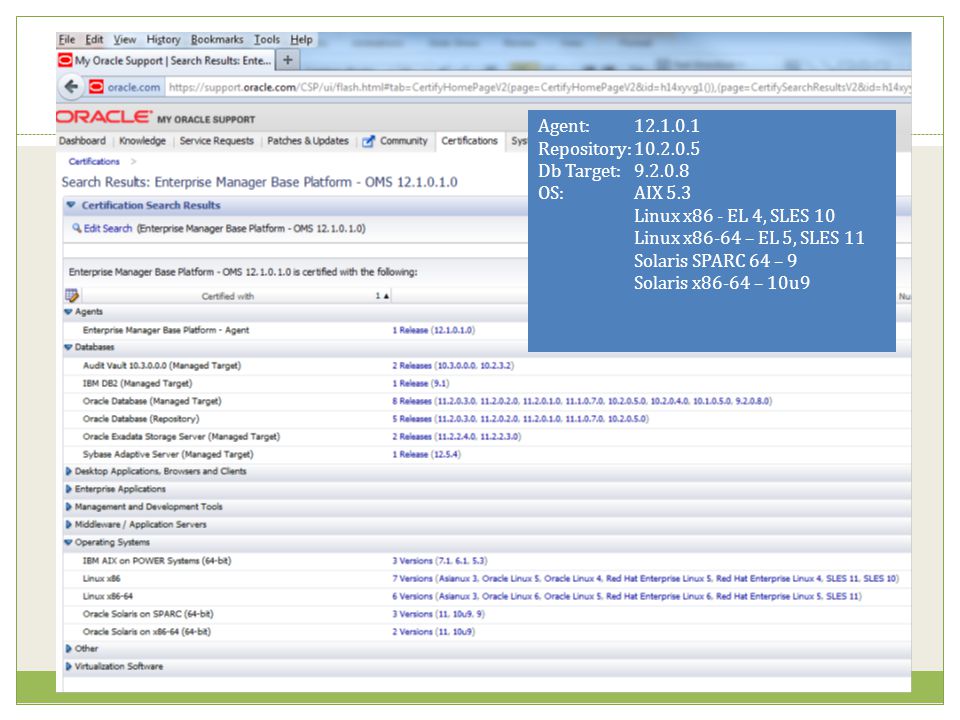
Task: Open a new tab with the plus button
Action: [287, 60]
